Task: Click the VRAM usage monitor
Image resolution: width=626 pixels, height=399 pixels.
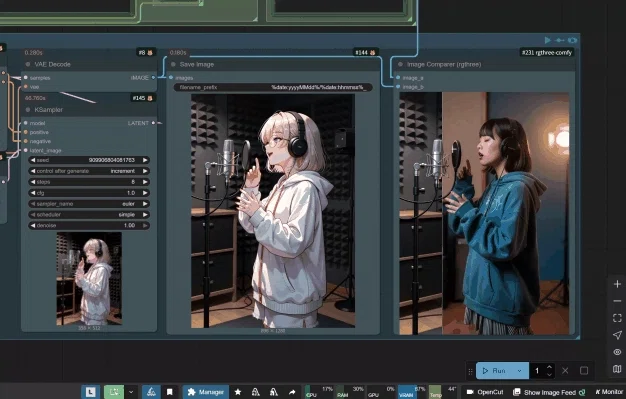Action: (x=412, y=392)
